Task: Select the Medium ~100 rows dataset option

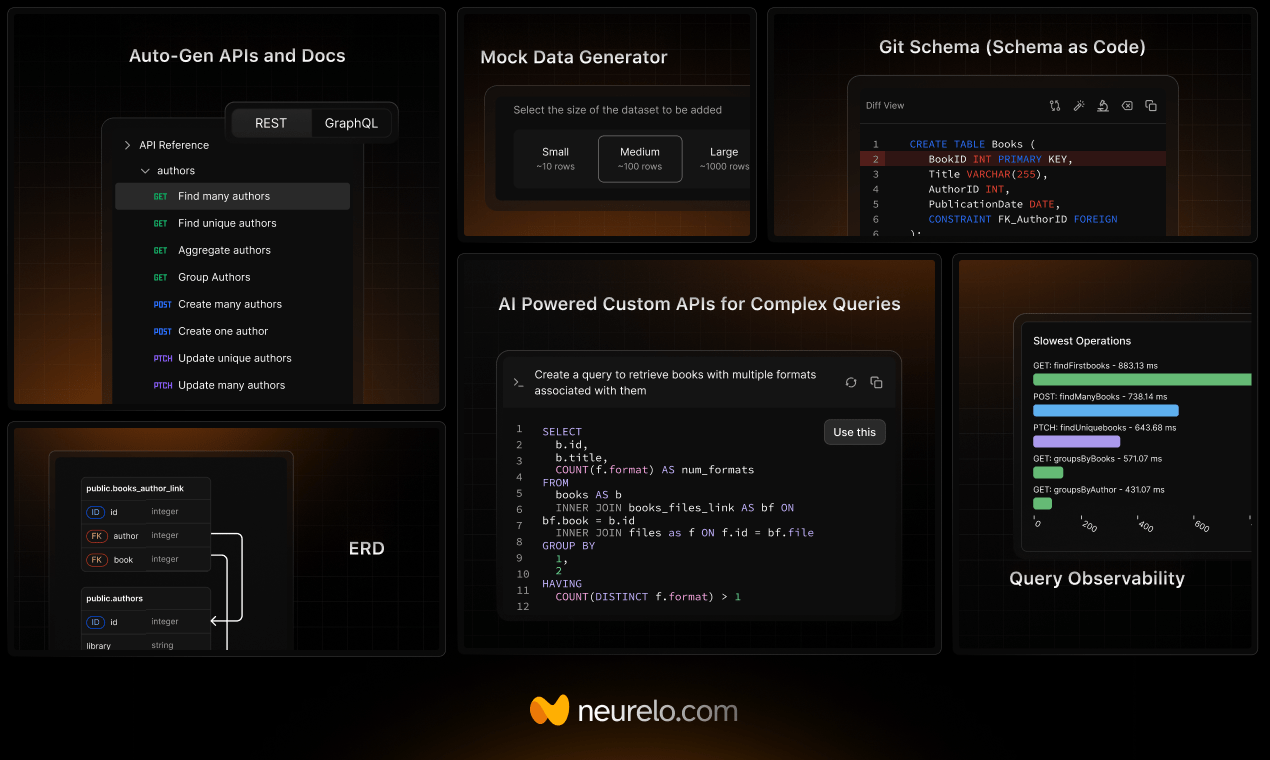Action: (640, 159)
